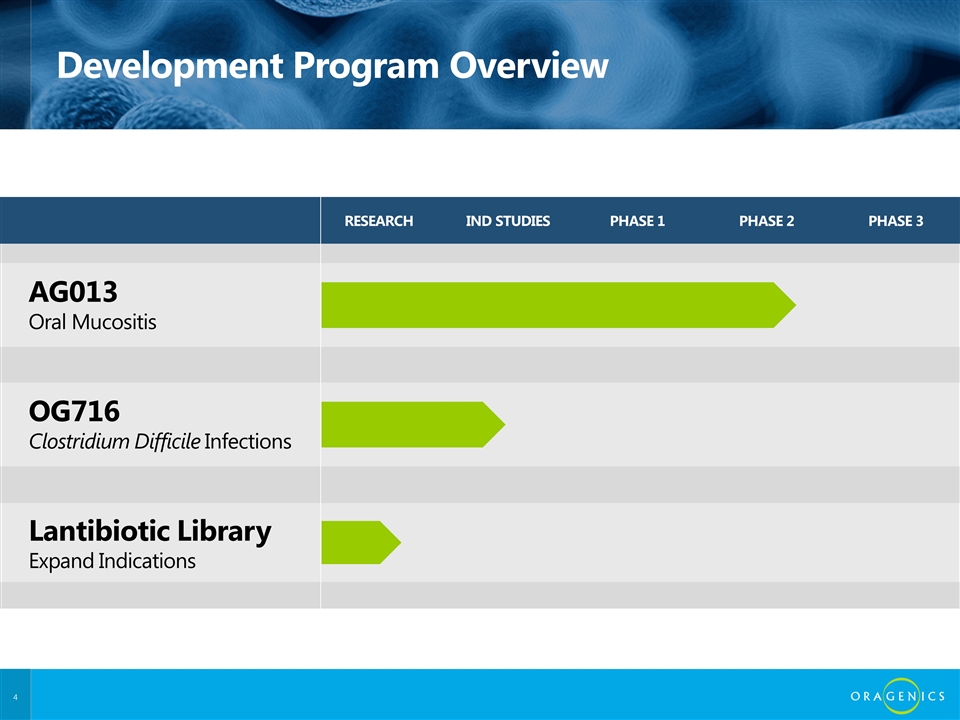Viewport: 960px width, 720px height.
Task: Select the Lantibiotic Library heading
Action: click(150, 530)
